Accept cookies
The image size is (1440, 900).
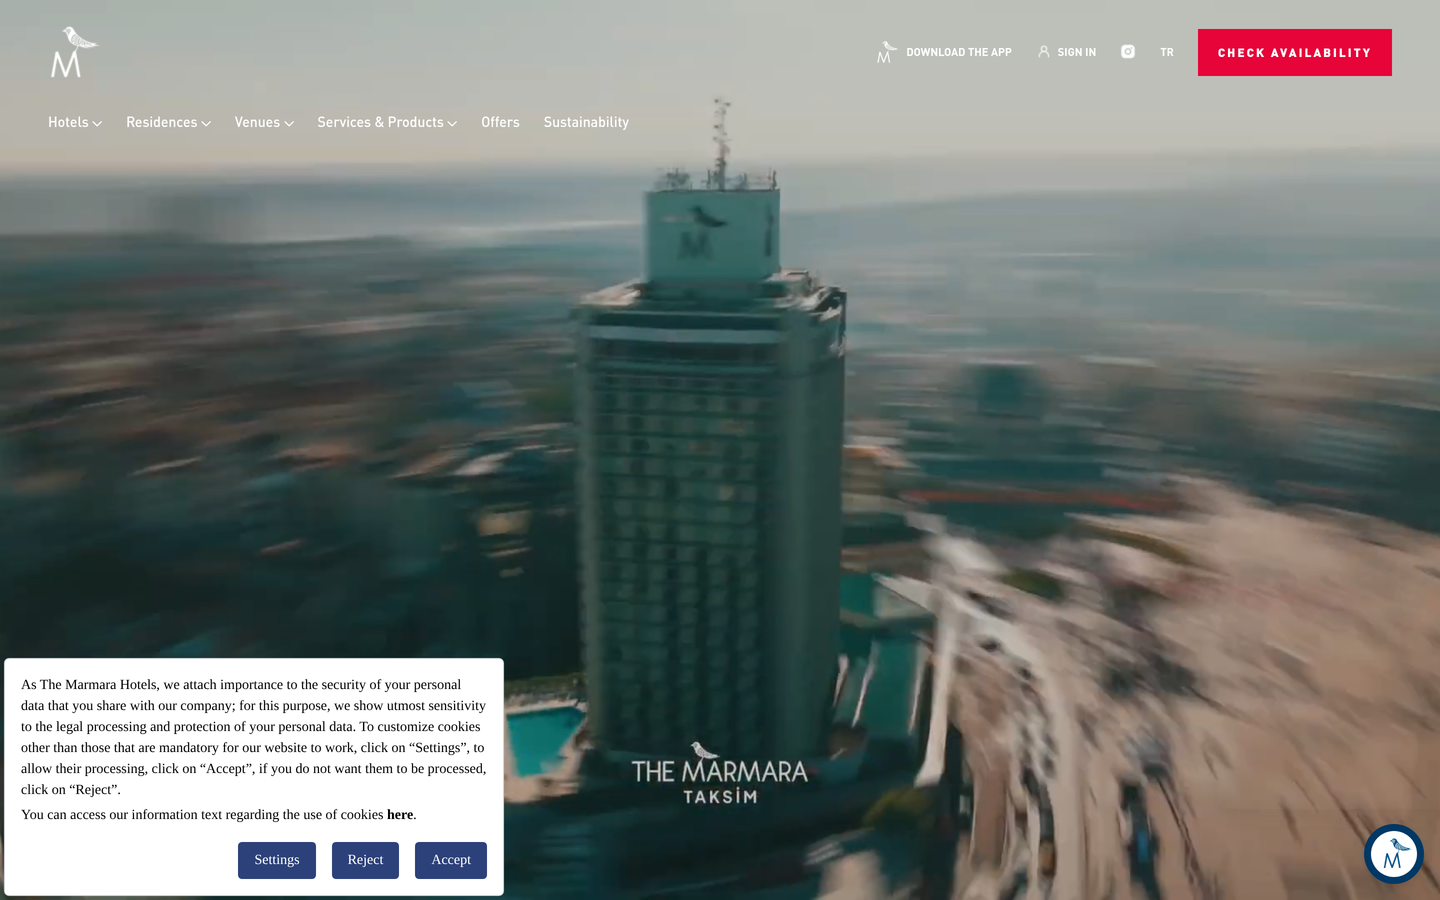tap(451, 860)
